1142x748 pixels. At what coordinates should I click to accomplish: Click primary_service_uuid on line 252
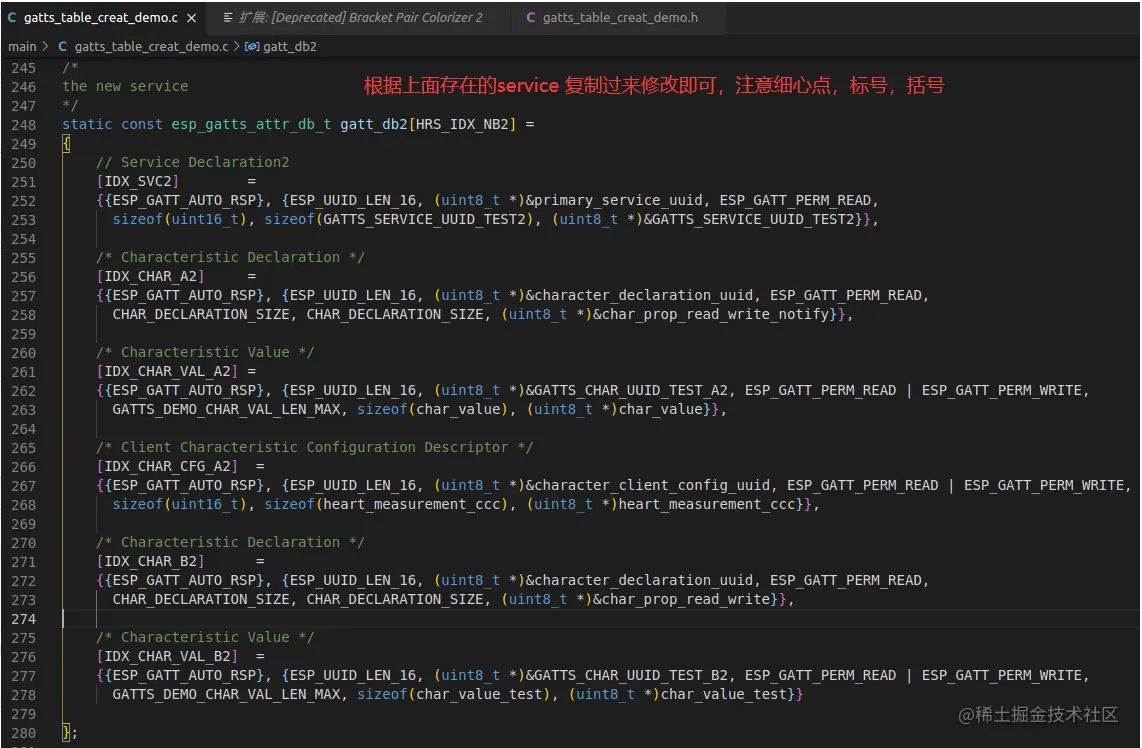point(619,200)
